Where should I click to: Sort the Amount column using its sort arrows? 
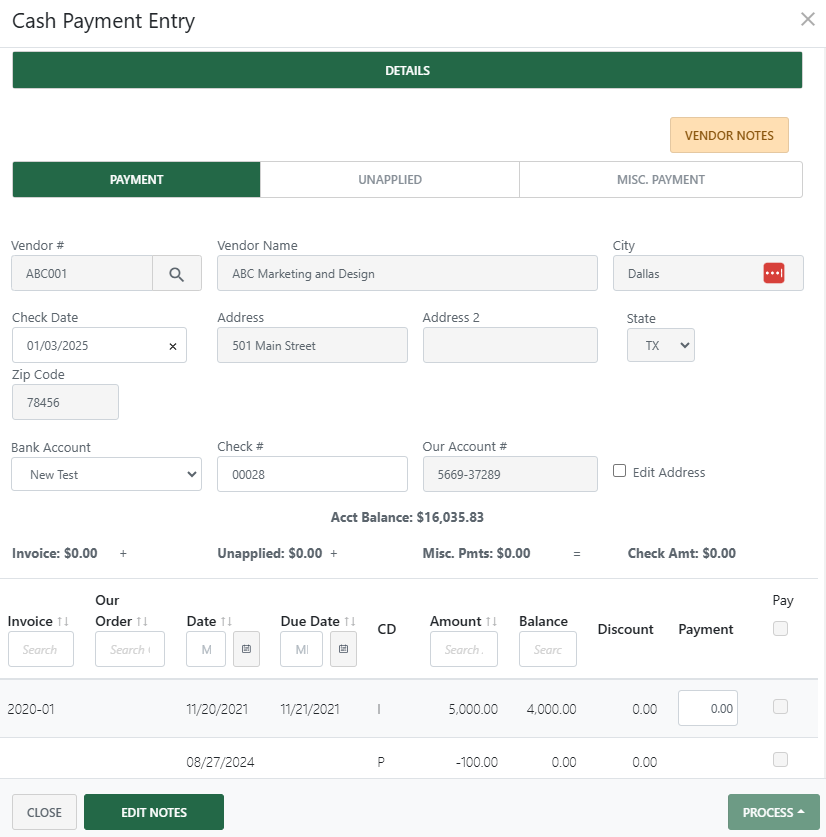tap(487, 620)
